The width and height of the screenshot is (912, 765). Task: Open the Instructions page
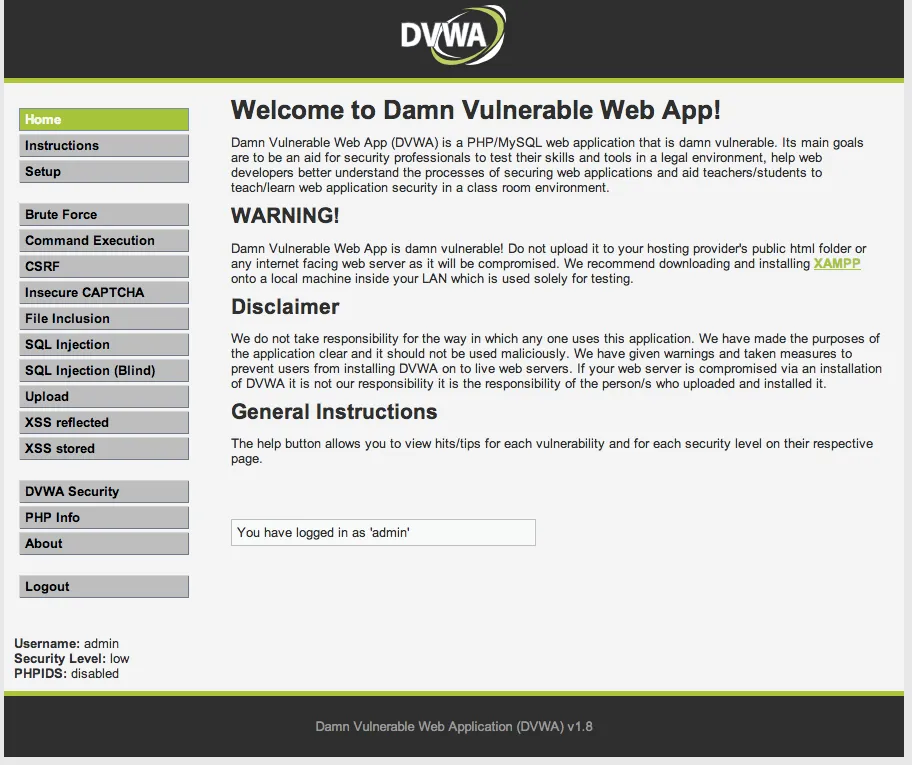click(103, 145)
